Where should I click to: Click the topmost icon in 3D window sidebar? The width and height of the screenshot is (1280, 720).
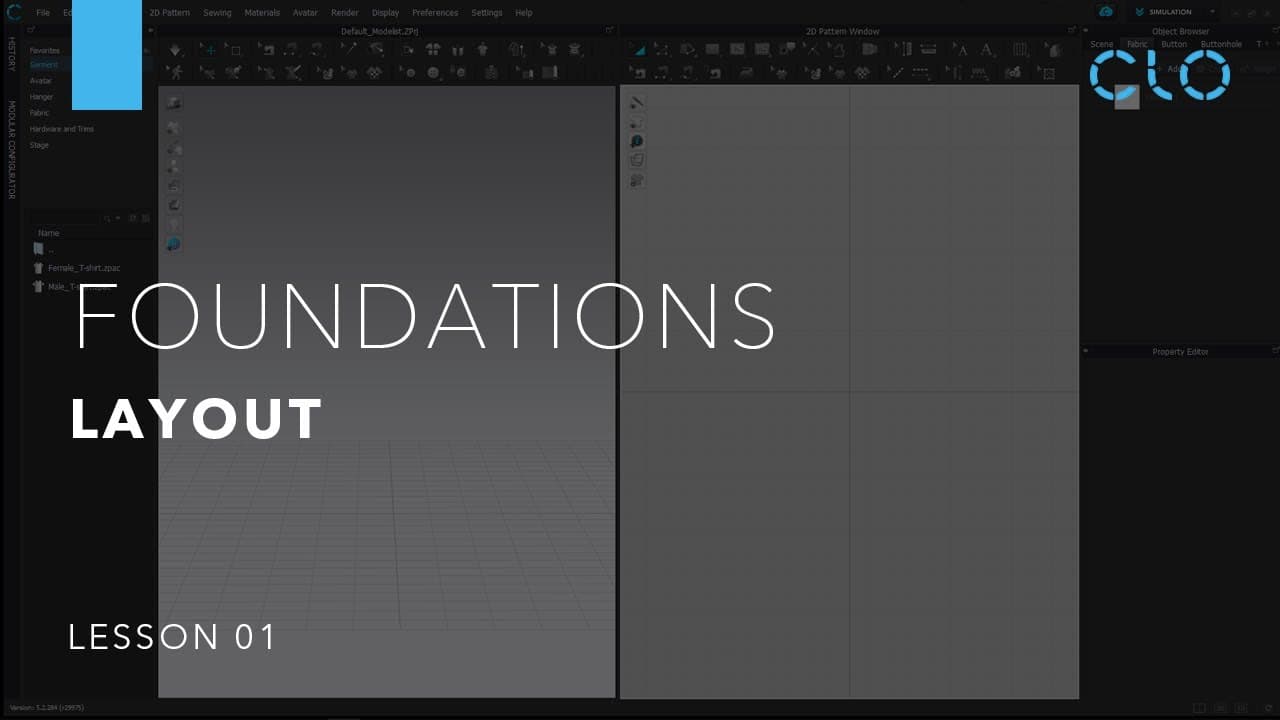173,103
